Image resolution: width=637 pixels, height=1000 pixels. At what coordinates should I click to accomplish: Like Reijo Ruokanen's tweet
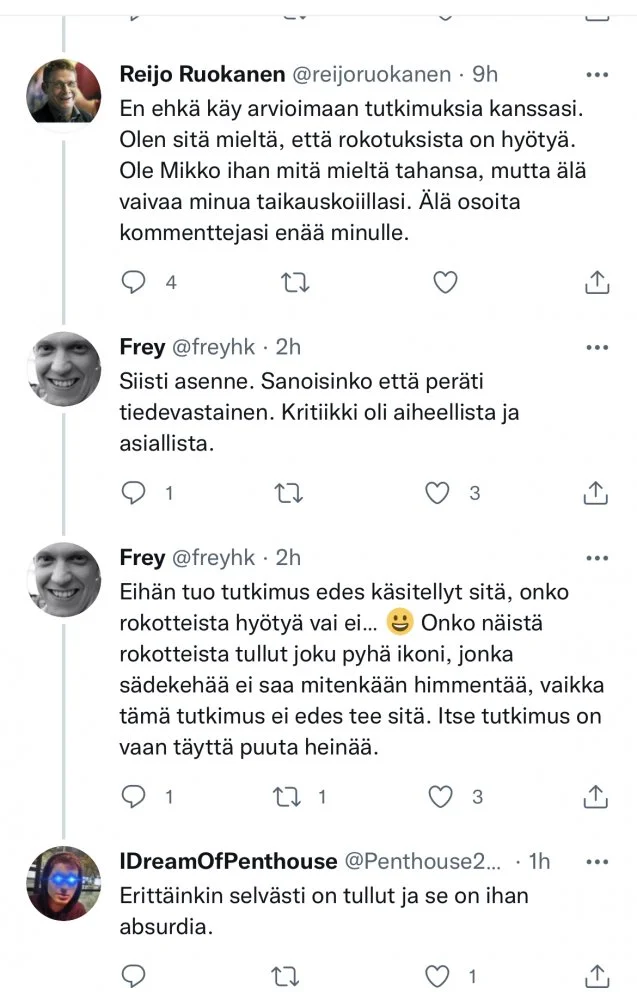[x=444, y=282]
